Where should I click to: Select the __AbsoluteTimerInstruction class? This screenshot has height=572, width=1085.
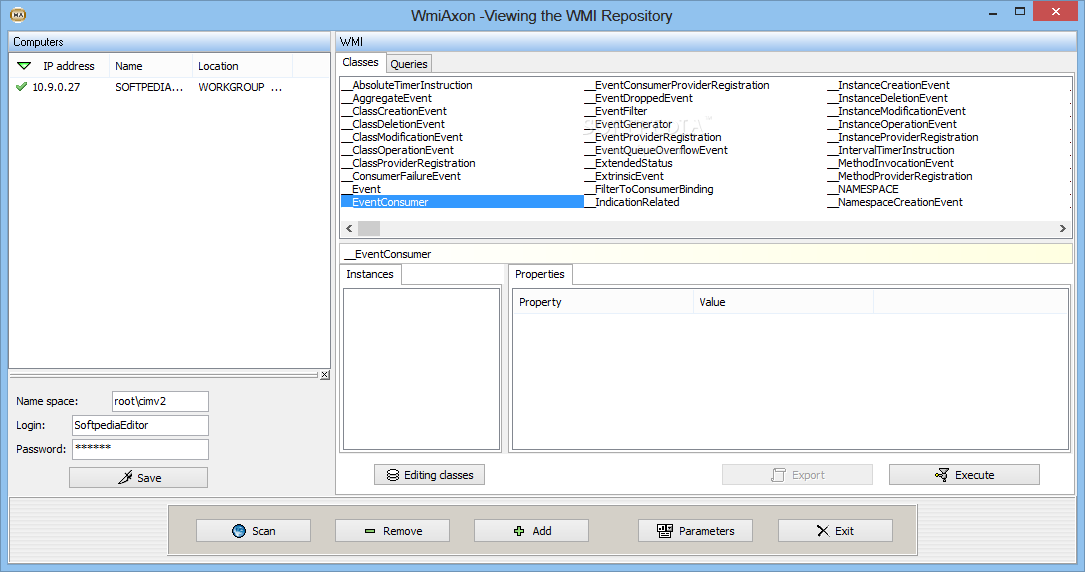click(408, 85)
